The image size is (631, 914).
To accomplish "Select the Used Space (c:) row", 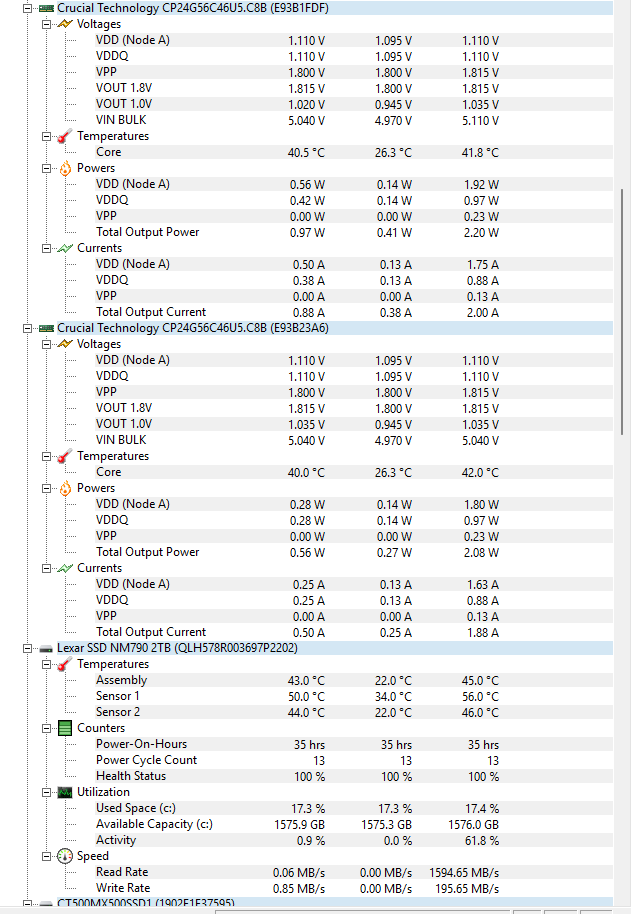I will click(x=353, y=808).
